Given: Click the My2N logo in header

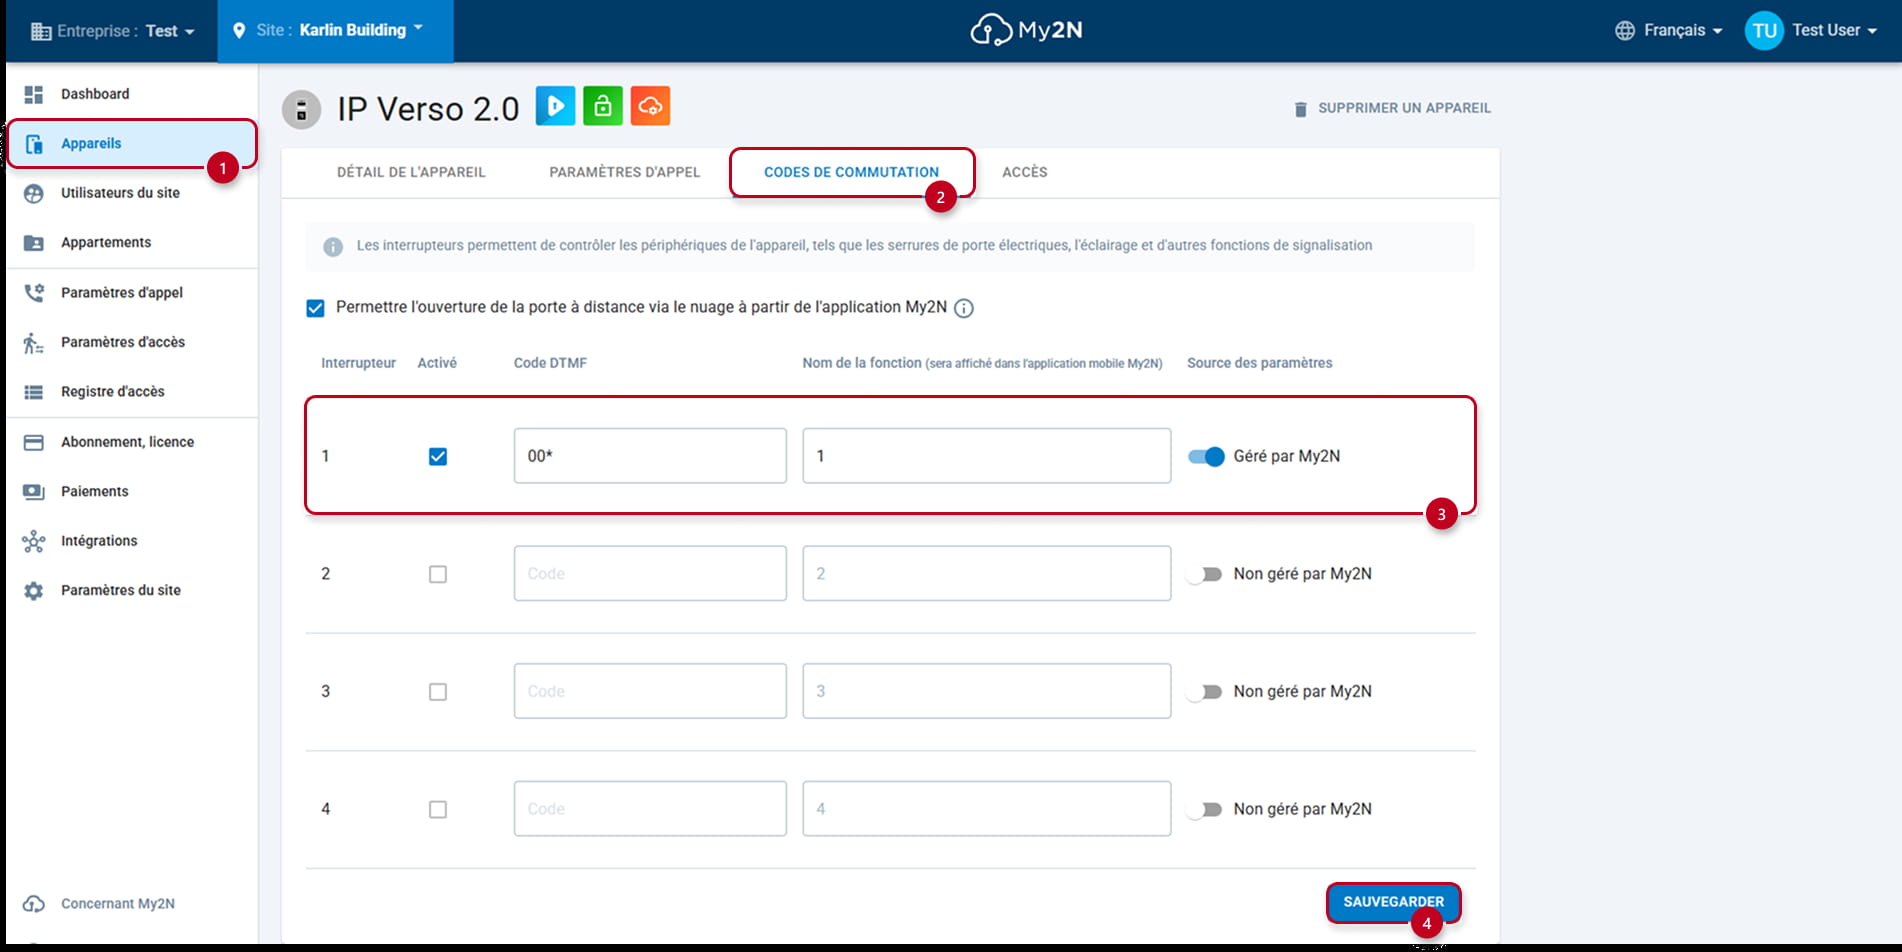Looking at the screenshot, I should (1026, 30).
